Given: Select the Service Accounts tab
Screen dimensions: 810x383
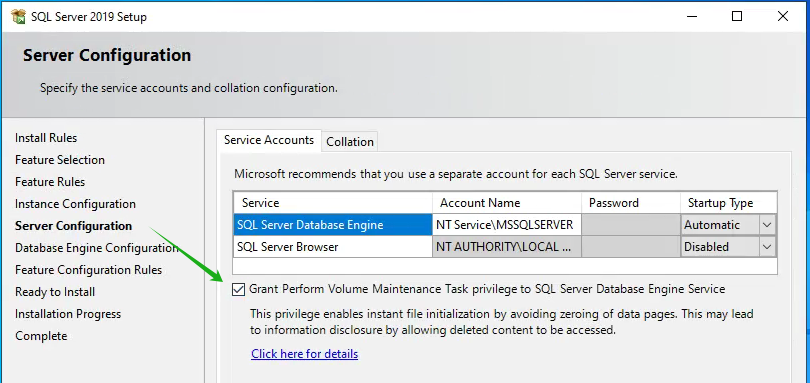Looking at the screenshot, I should click(269, 140).
